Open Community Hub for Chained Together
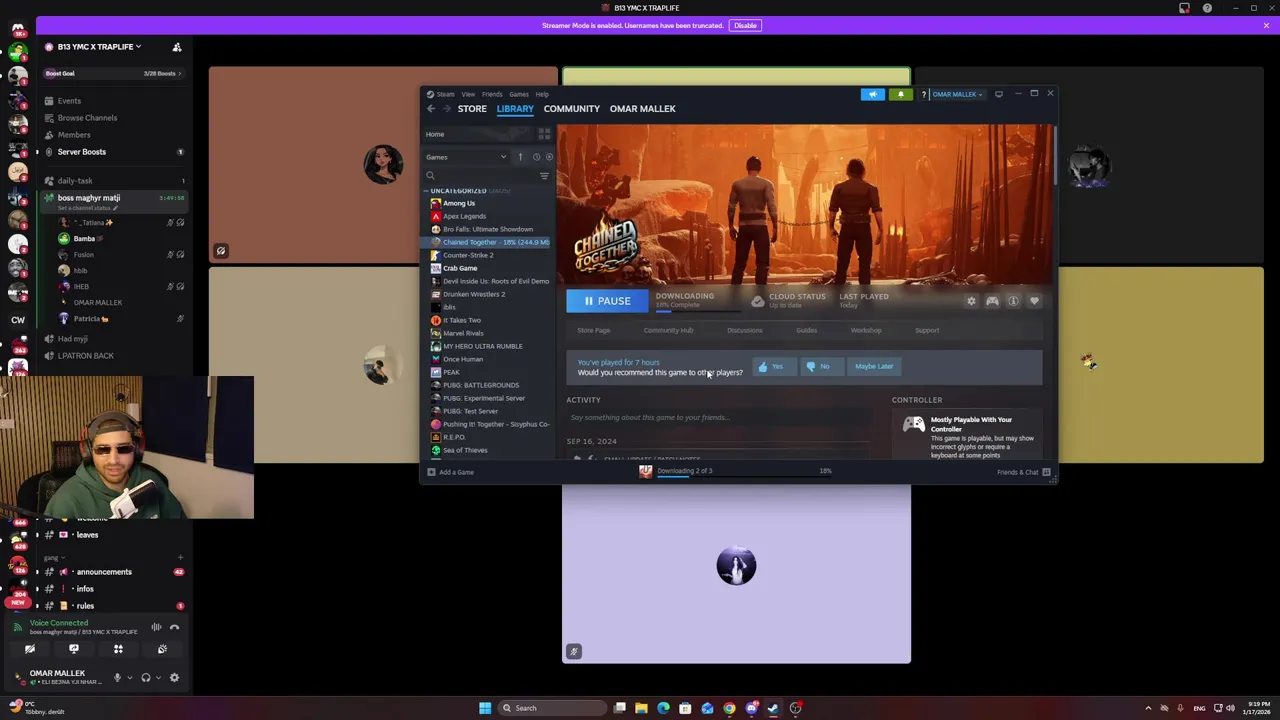The height and width of the screenshot is (720, 1280). pos(668,330)
